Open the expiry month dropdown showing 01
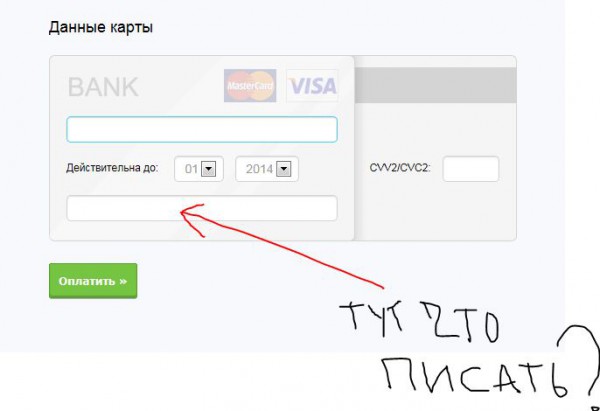600x411 pixels. [x=199, y=169]
